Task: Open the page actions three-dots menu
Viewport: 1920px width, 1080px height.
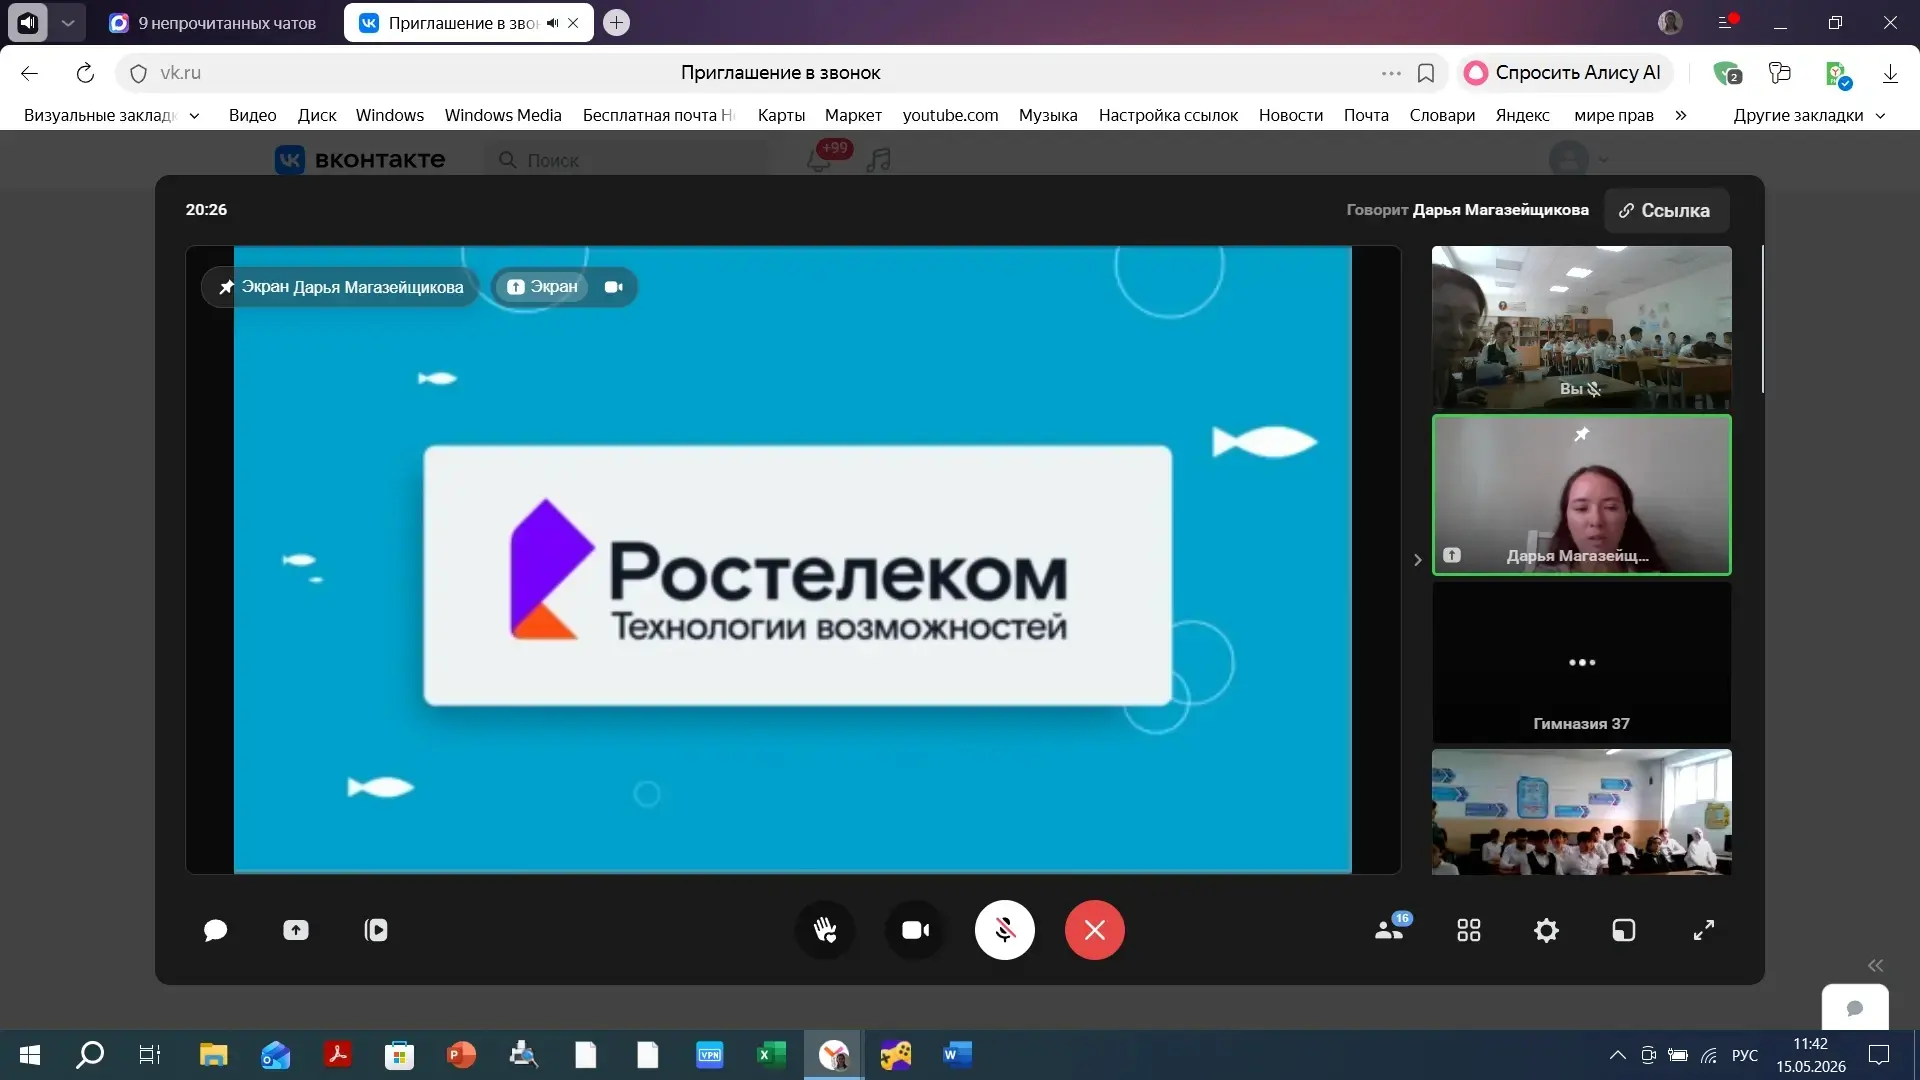Action: (x=1391, y=73)
